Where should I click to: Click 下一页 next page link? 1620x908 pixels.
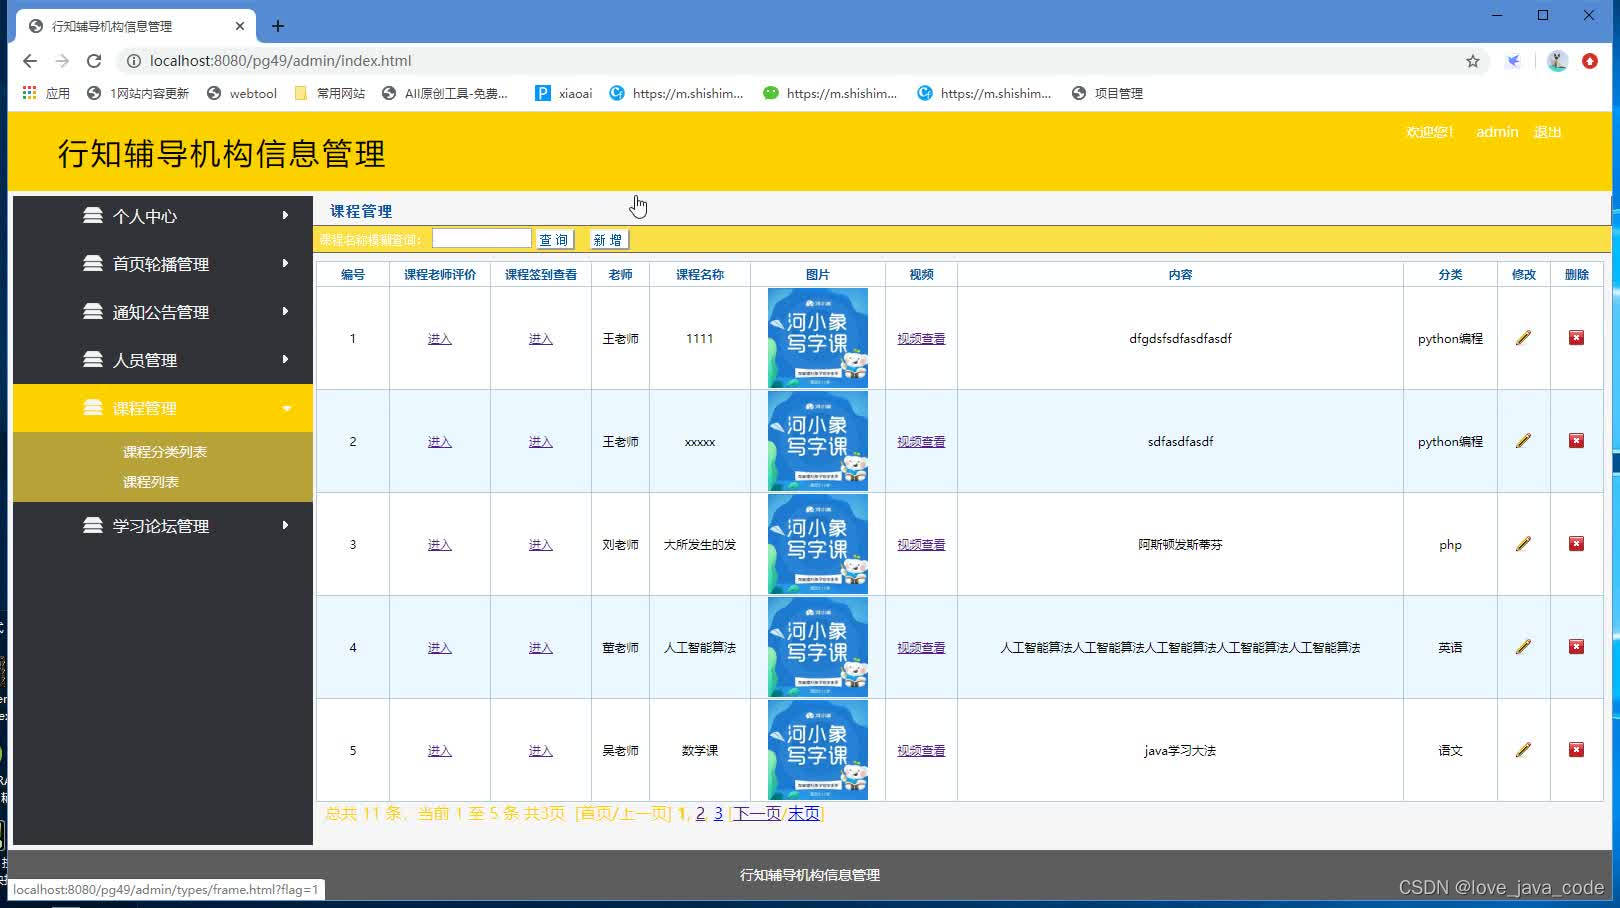pyautogui.click(x=757, y=814)
